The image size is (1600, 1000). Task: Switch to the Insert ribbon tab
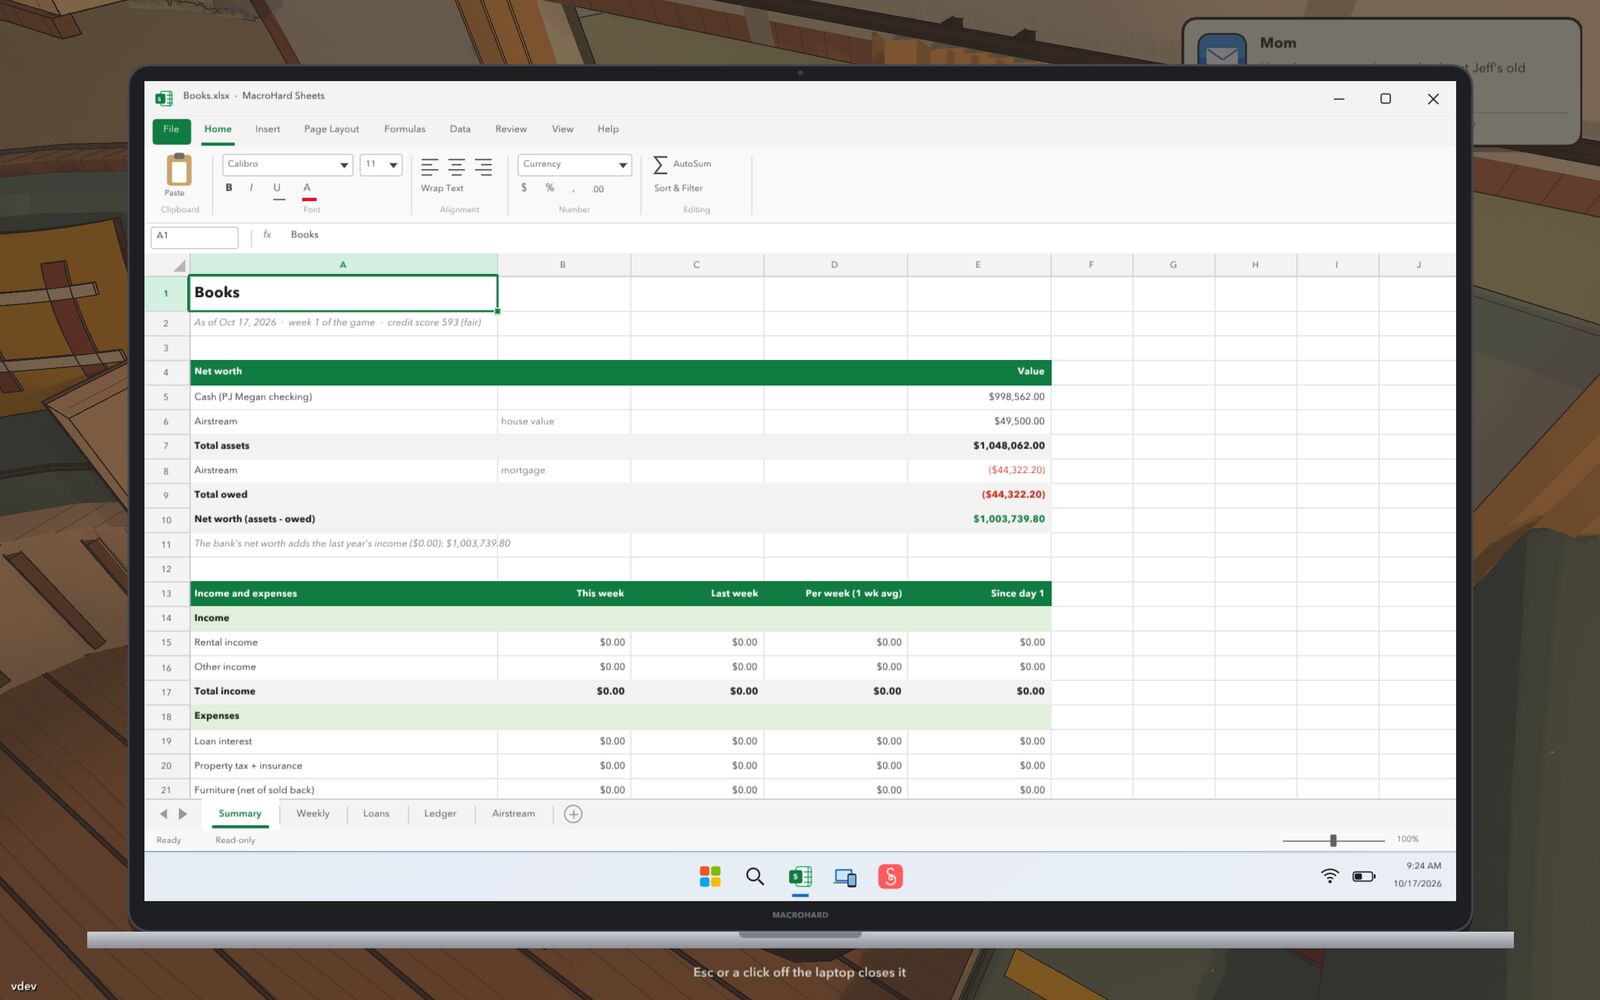click(x=267, y=129)
